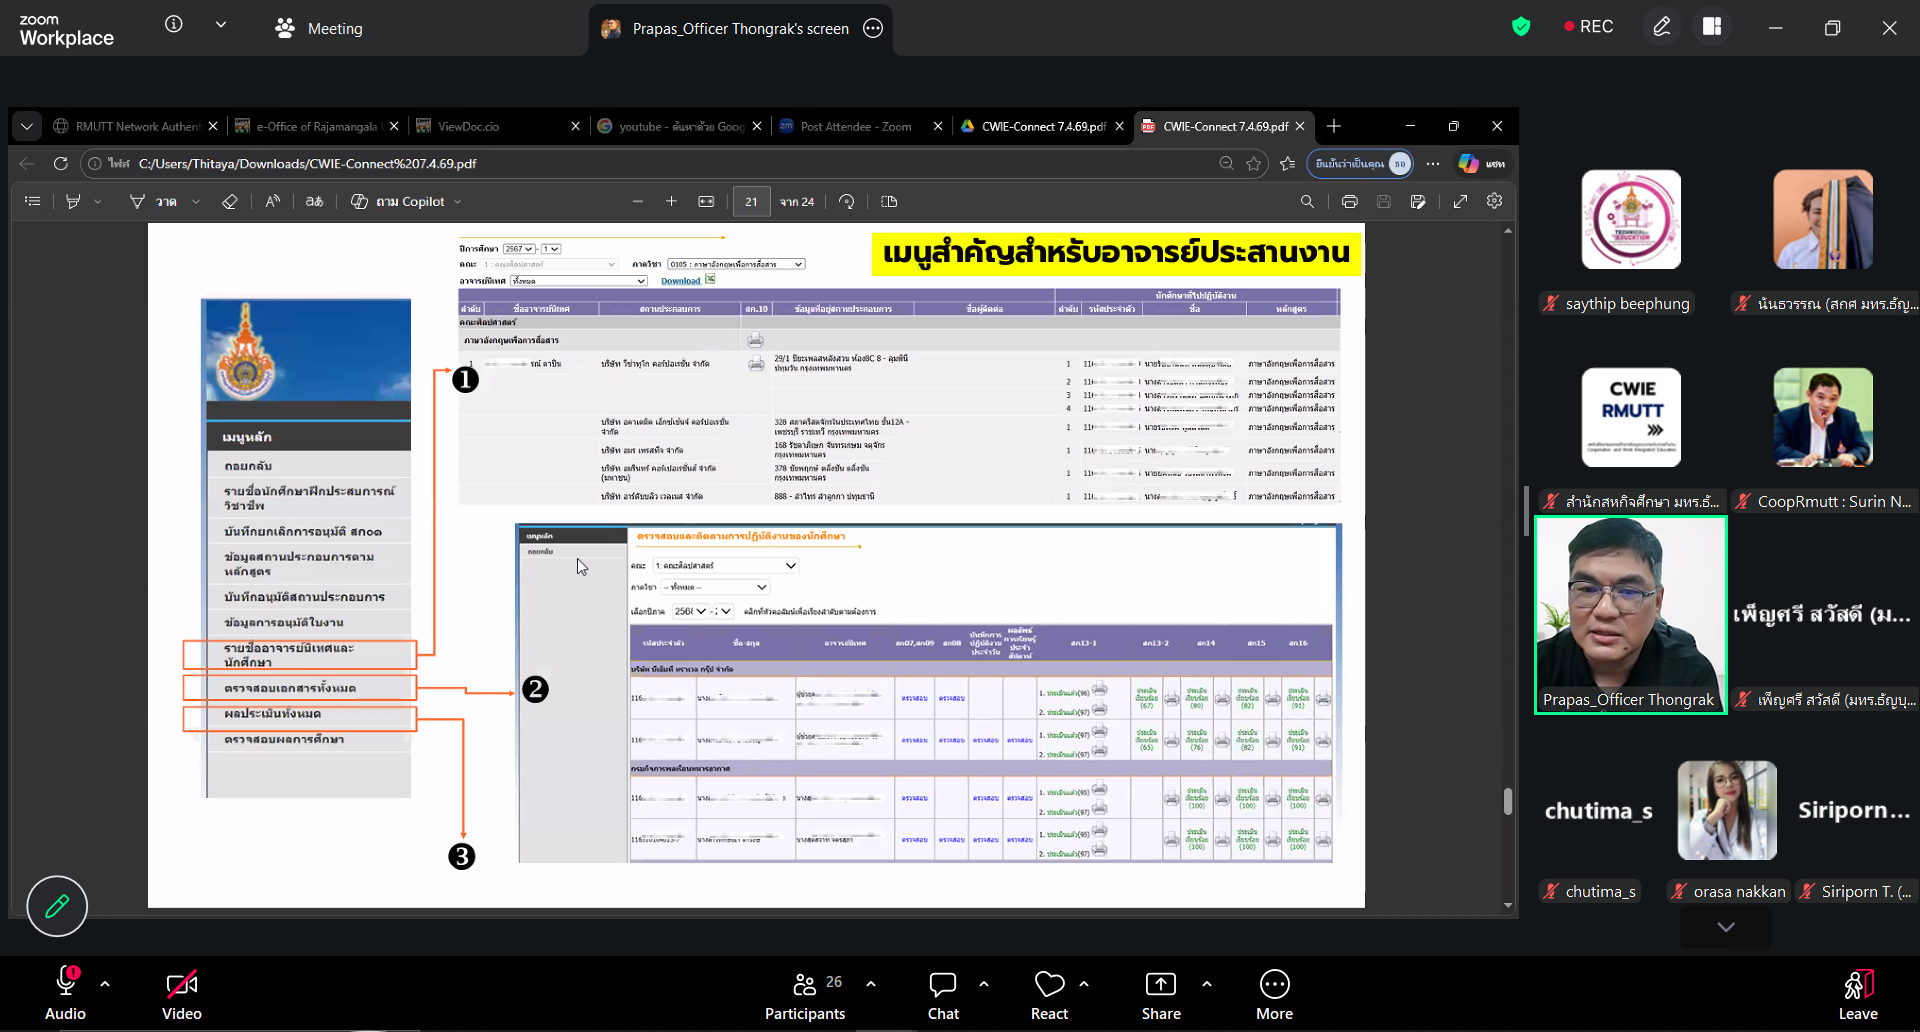This screenshot has height=1032, width=1920.
Task: Leave the meeting
Action: click(x=1857, y=996)
